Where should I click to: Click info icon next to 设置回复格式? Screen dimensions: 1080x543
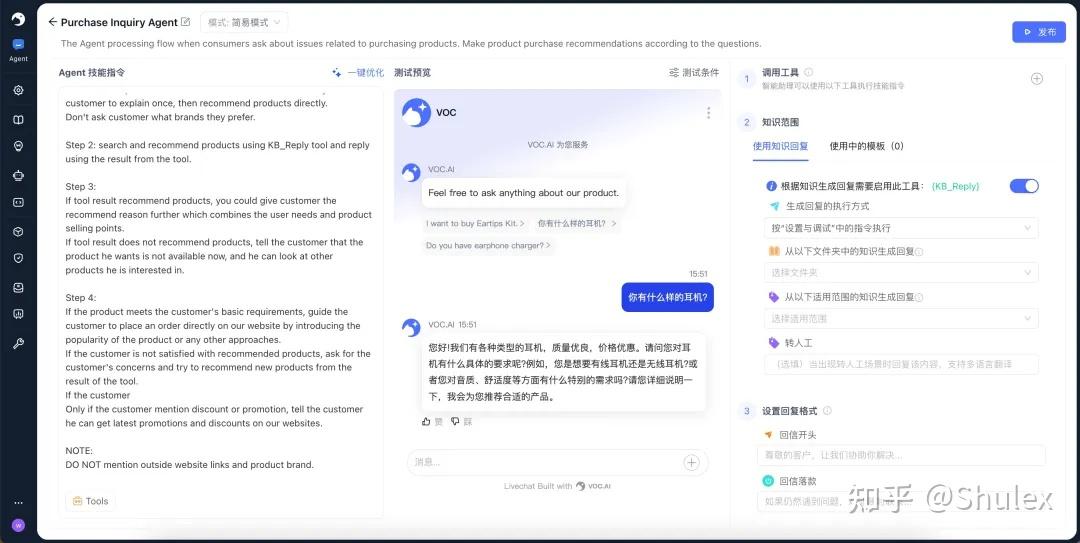point(827,411)
